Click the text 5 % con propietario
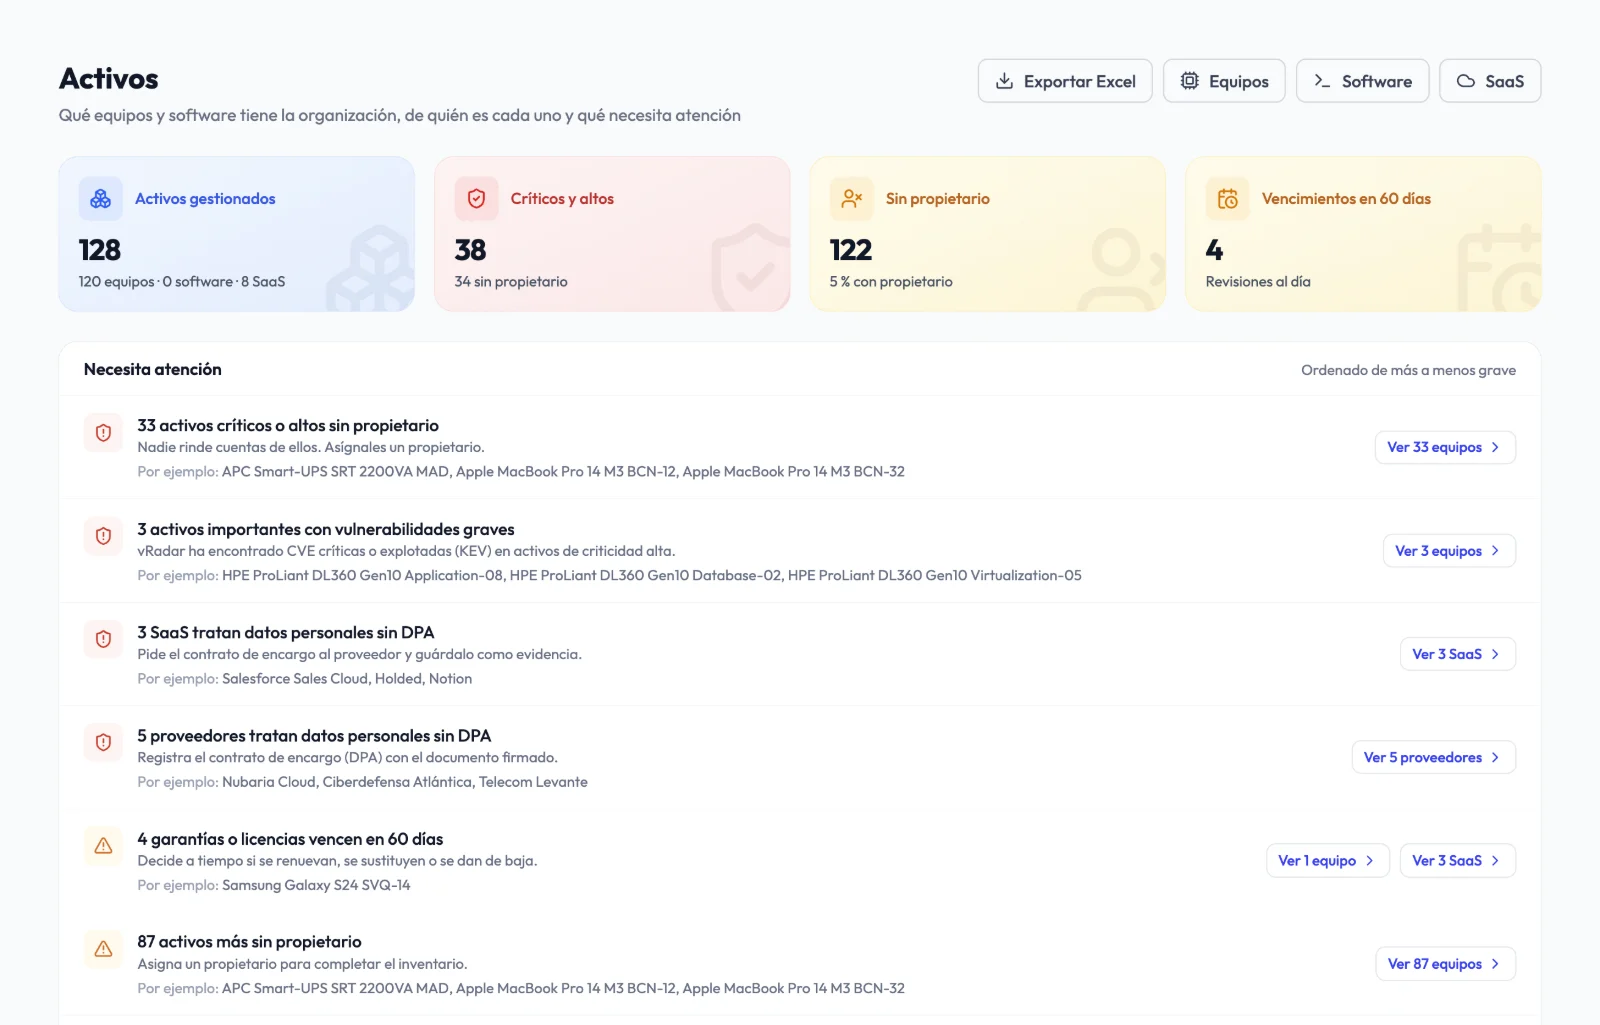This screenshot has height=1025, width=1600. [891, 282]
